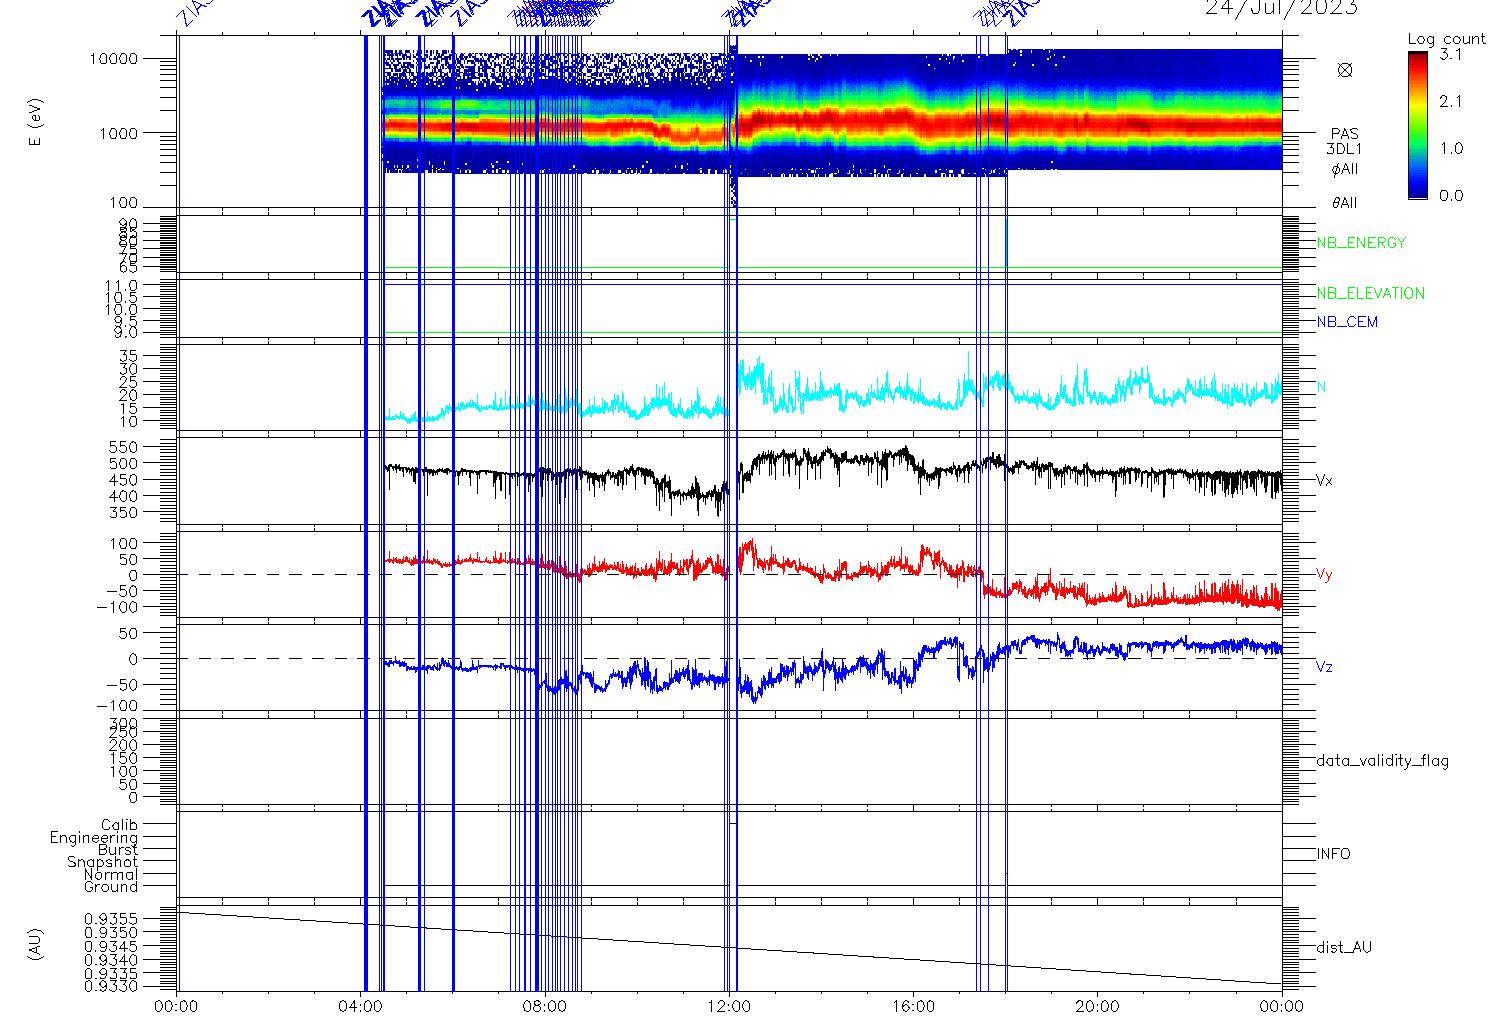This screenshot has height=1020, width=1512.
Task: Click the Engineering mode label
Action: tap(94, 838)
